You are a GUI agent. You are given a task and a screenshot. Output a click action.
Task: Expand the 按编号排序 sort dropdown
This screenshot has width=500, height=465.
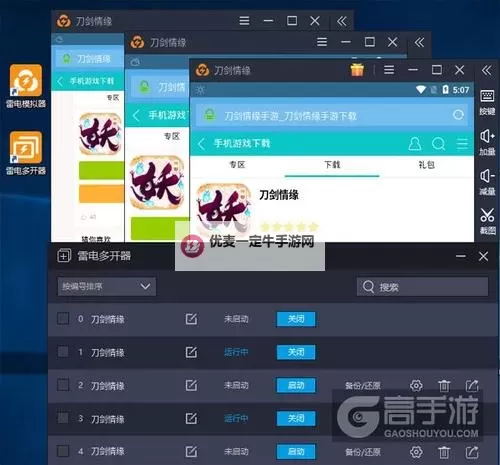pos(106,286)
